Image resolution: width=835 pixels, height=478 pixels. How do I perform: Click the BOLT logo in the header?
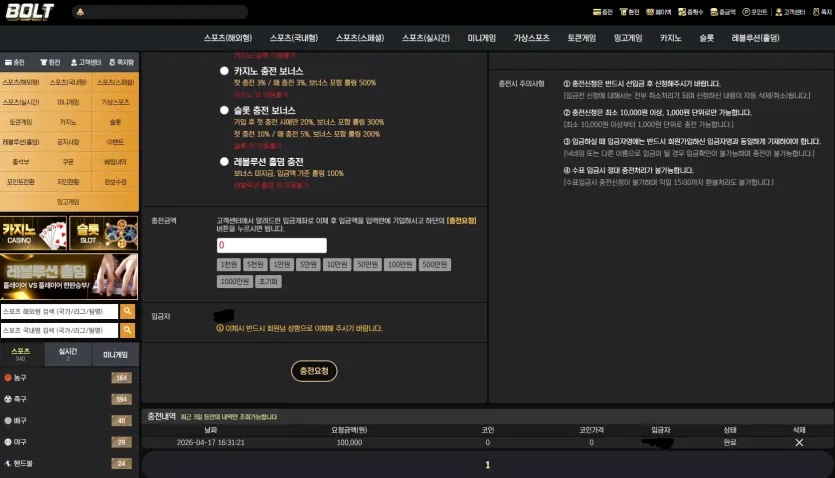coord(29,12)
